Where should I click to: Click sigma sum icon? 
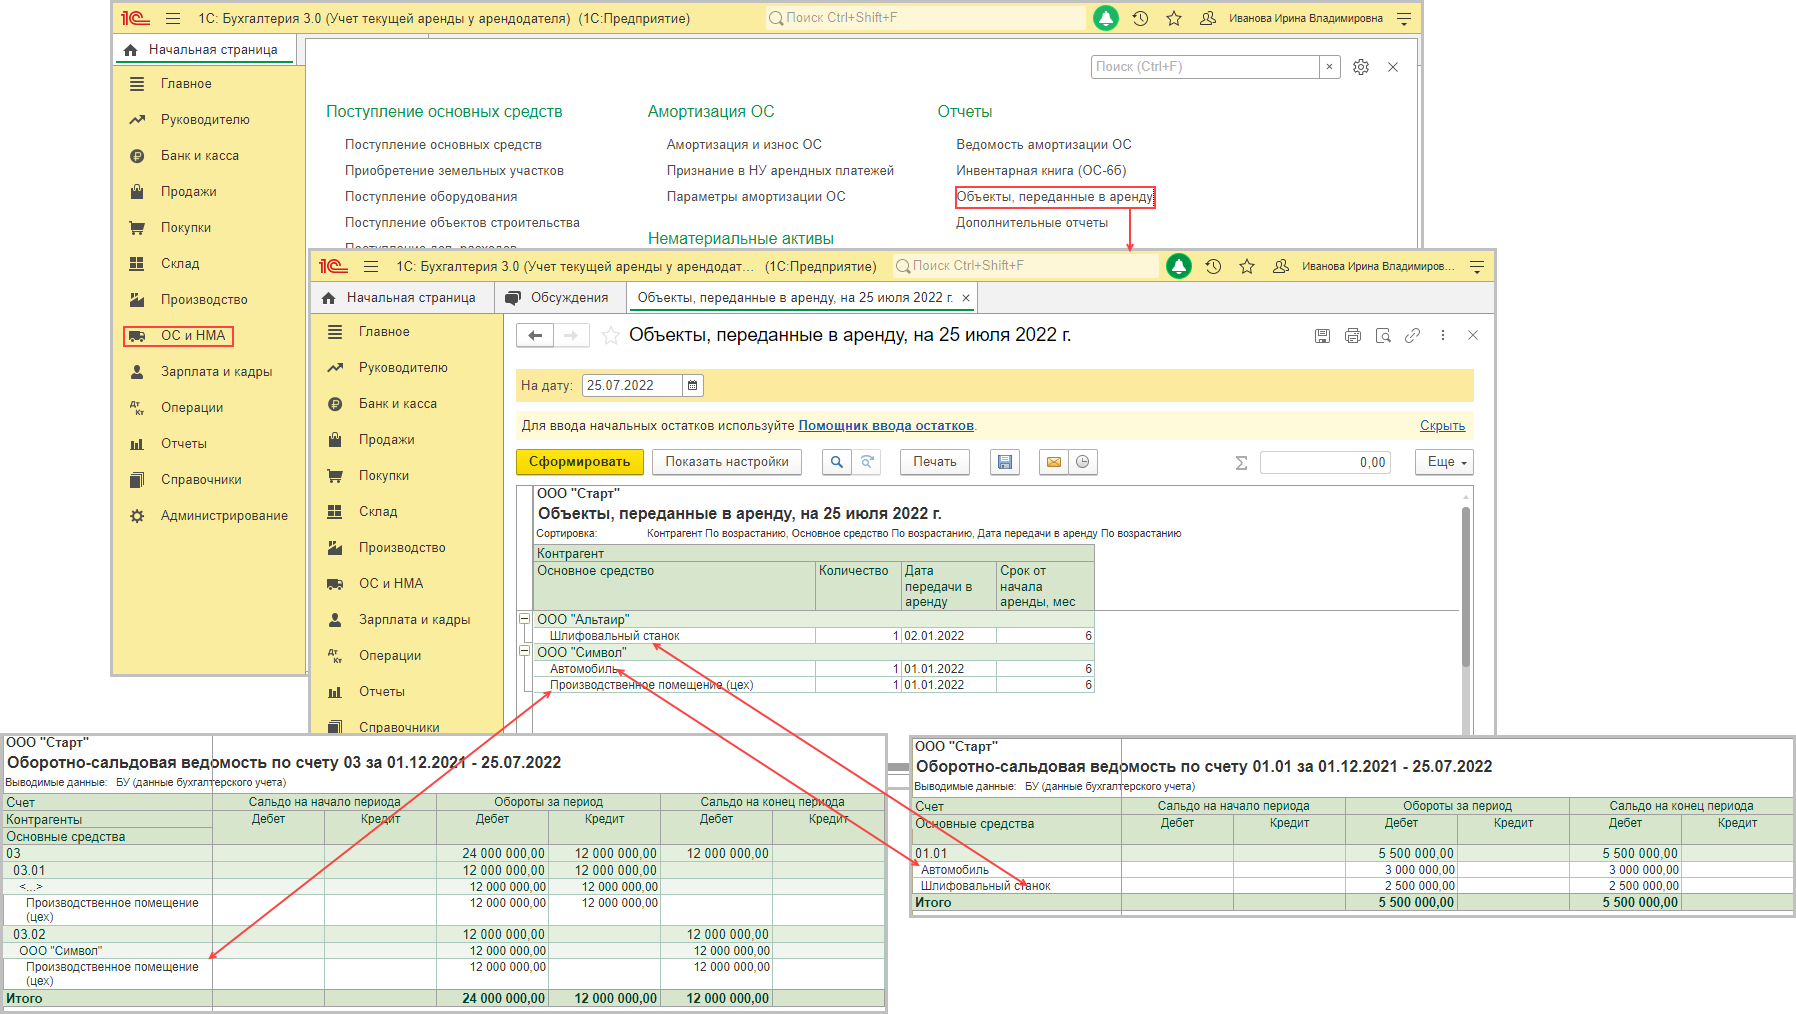tap(1241, 463)
